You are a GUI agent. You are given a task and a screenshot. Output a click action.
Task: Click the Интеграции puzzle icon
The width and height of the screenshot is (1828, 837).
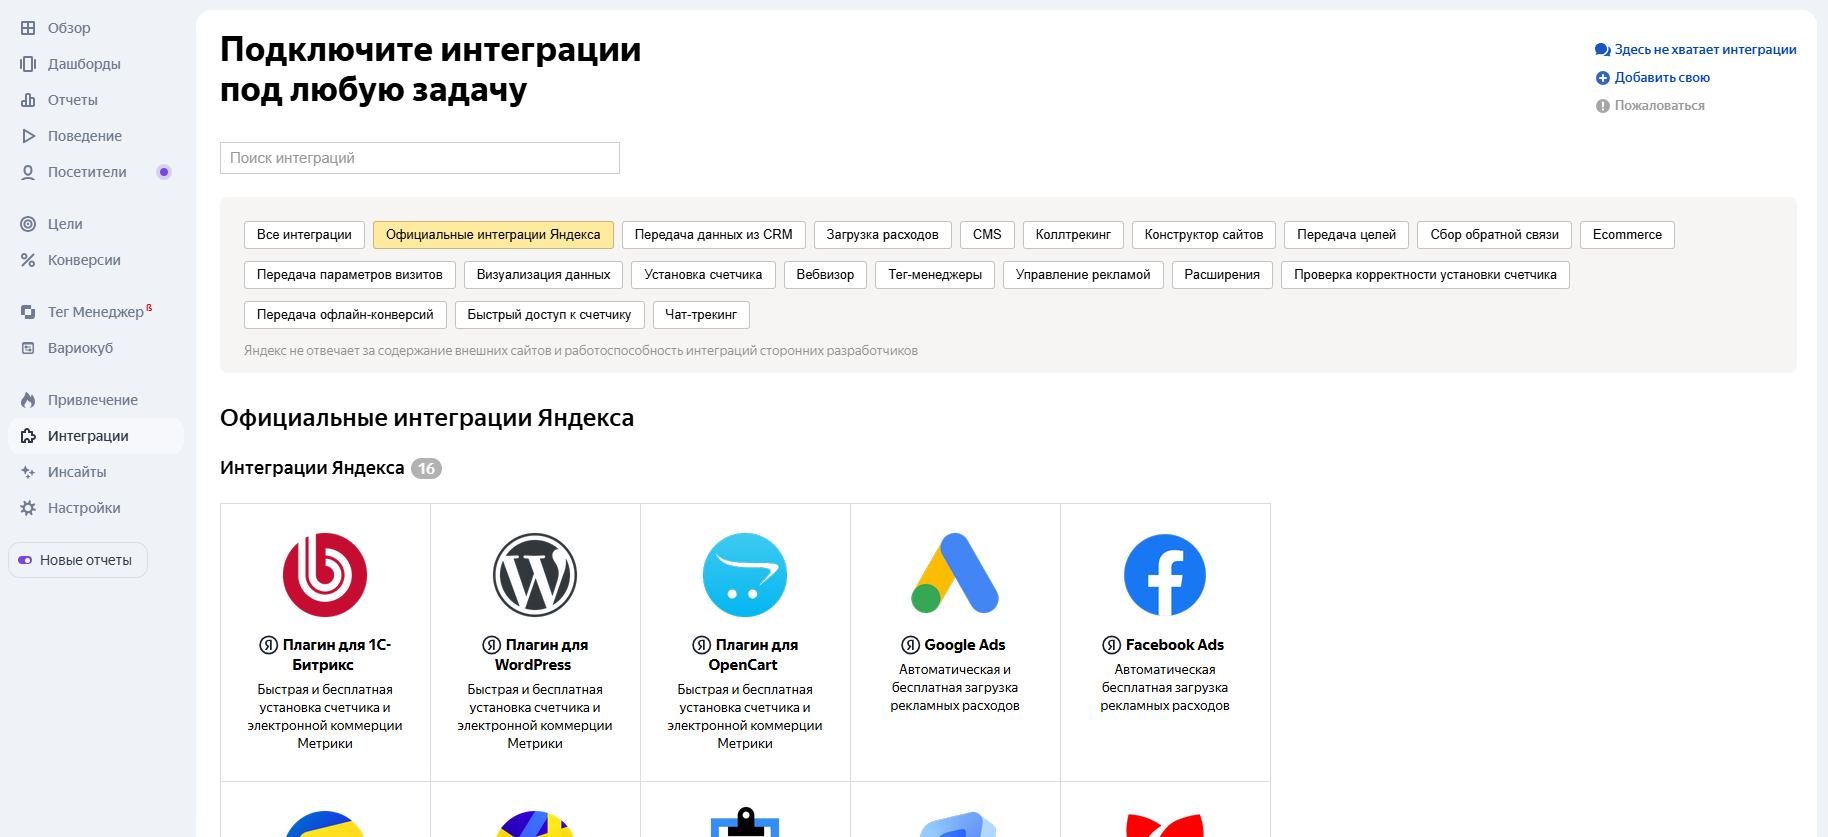pyautogui.click(x=28, y=436)
